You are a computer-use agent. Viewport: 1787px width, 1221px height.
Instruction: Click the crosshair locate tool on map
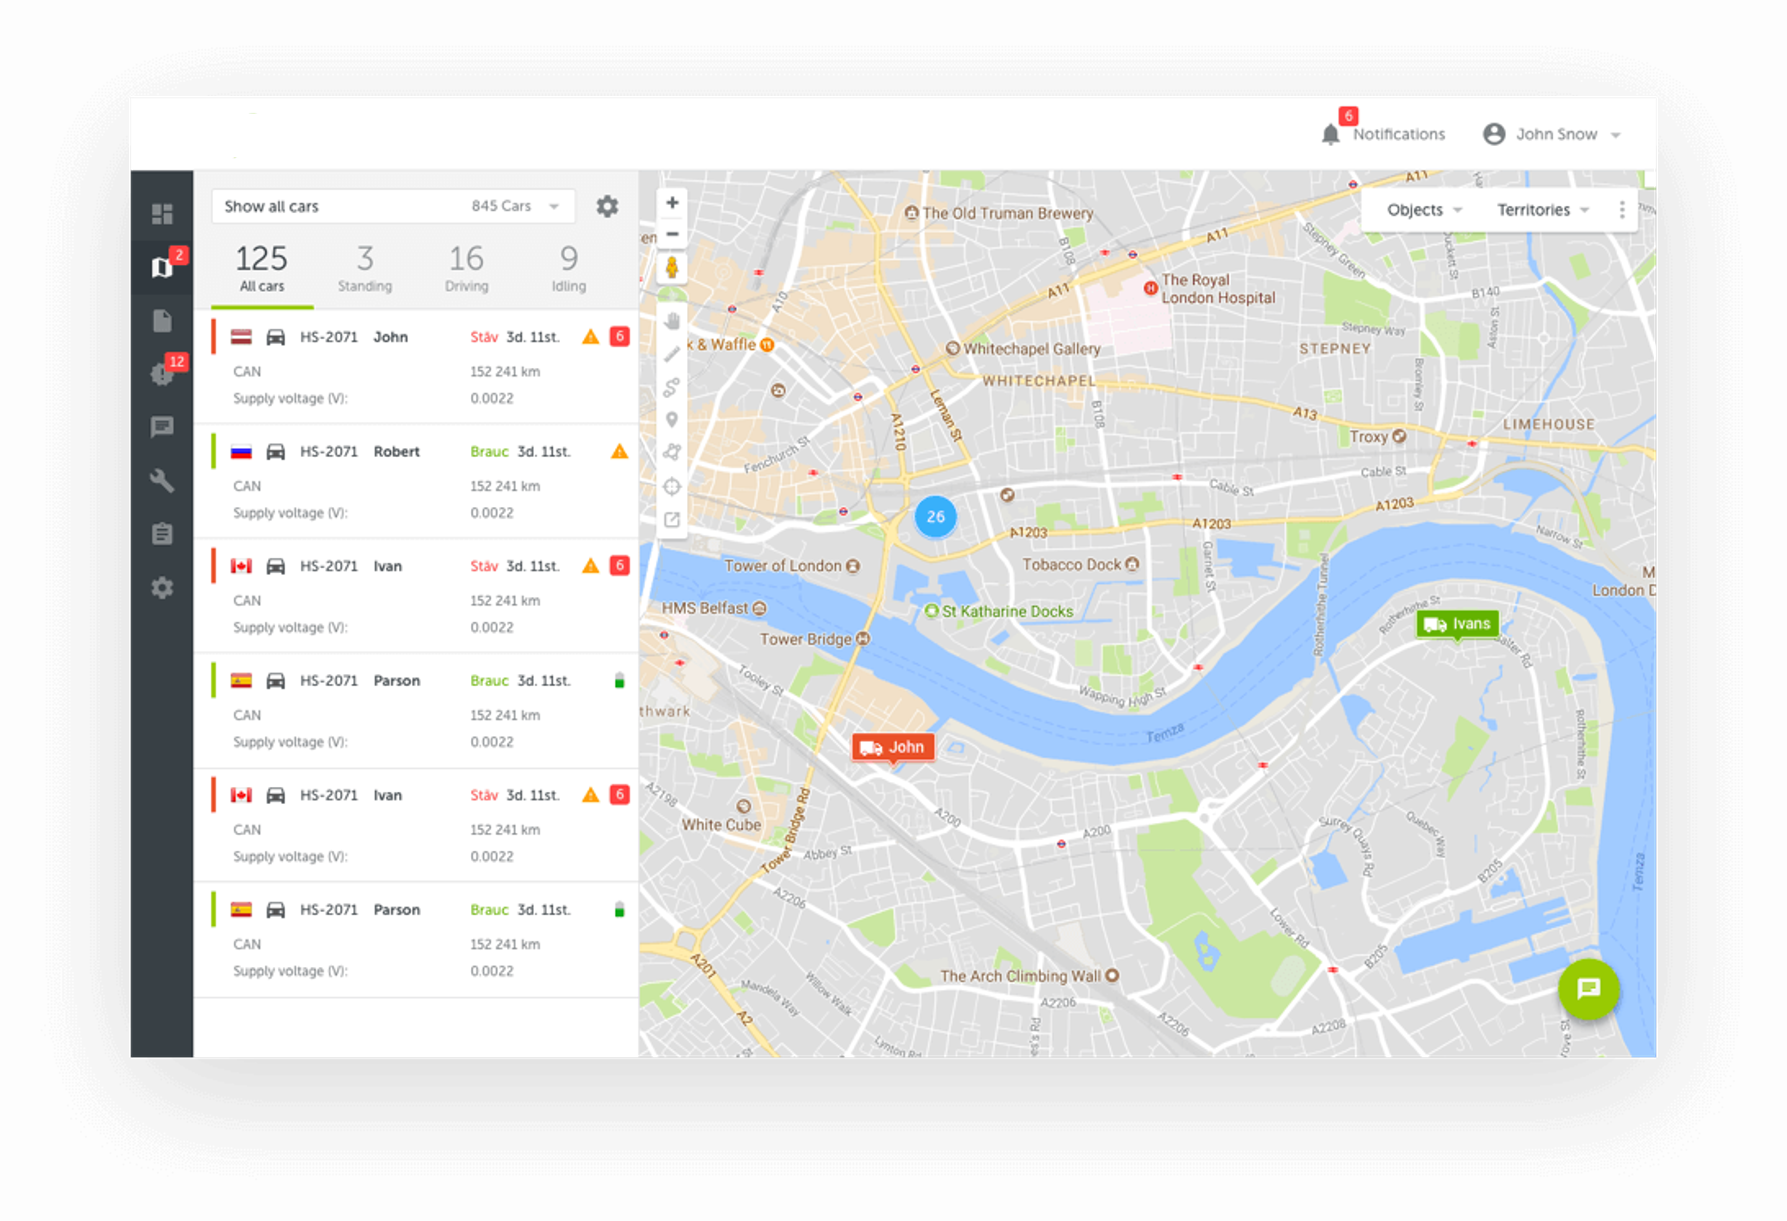(672, 487)
